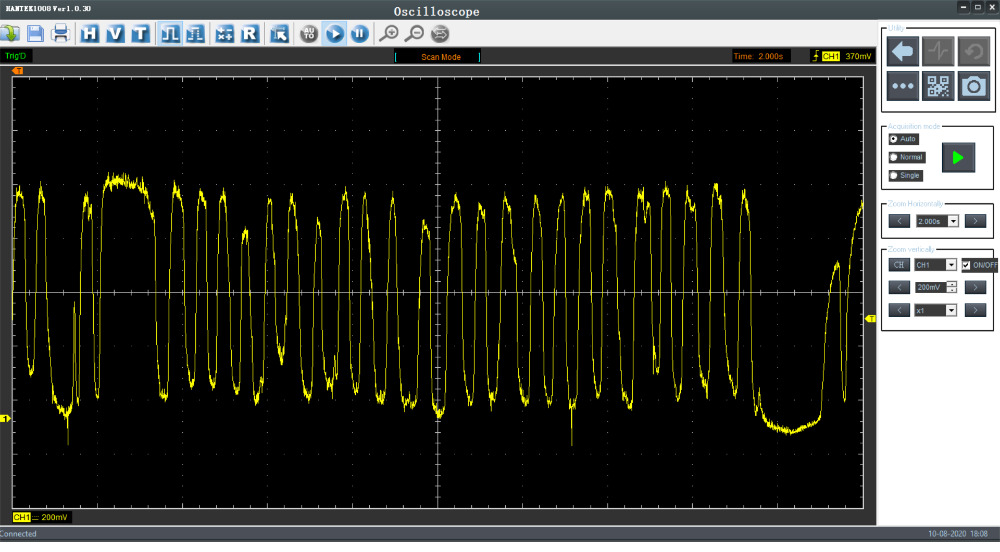Select Single acquisition mode
This screenshot has height=552, width=1000.
click(x=906, y=175)
